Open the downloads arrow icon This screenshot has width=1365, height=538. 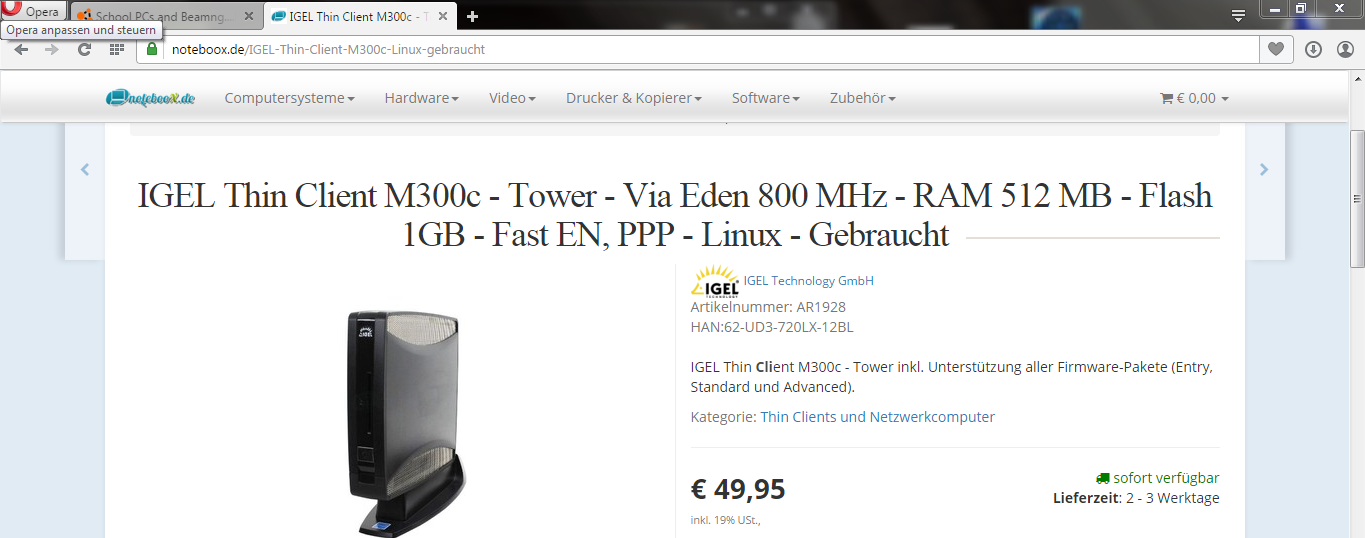[1313, 49]
